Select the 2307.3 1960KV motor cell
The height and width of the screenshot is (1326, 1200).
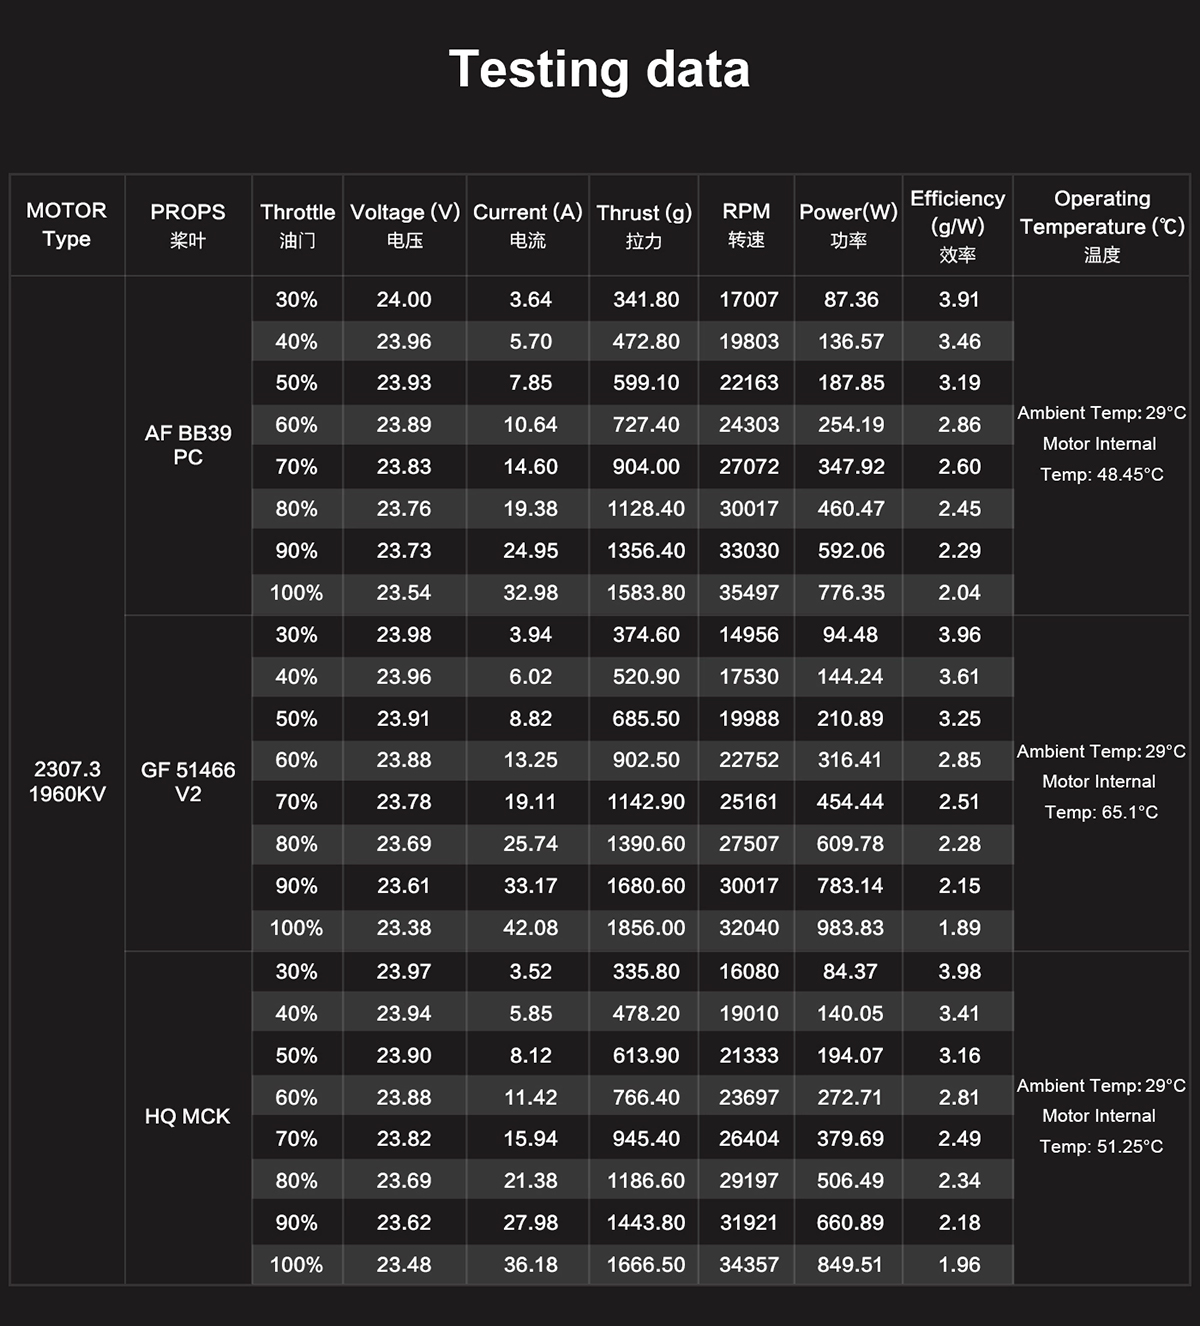[x=67, y=781]
